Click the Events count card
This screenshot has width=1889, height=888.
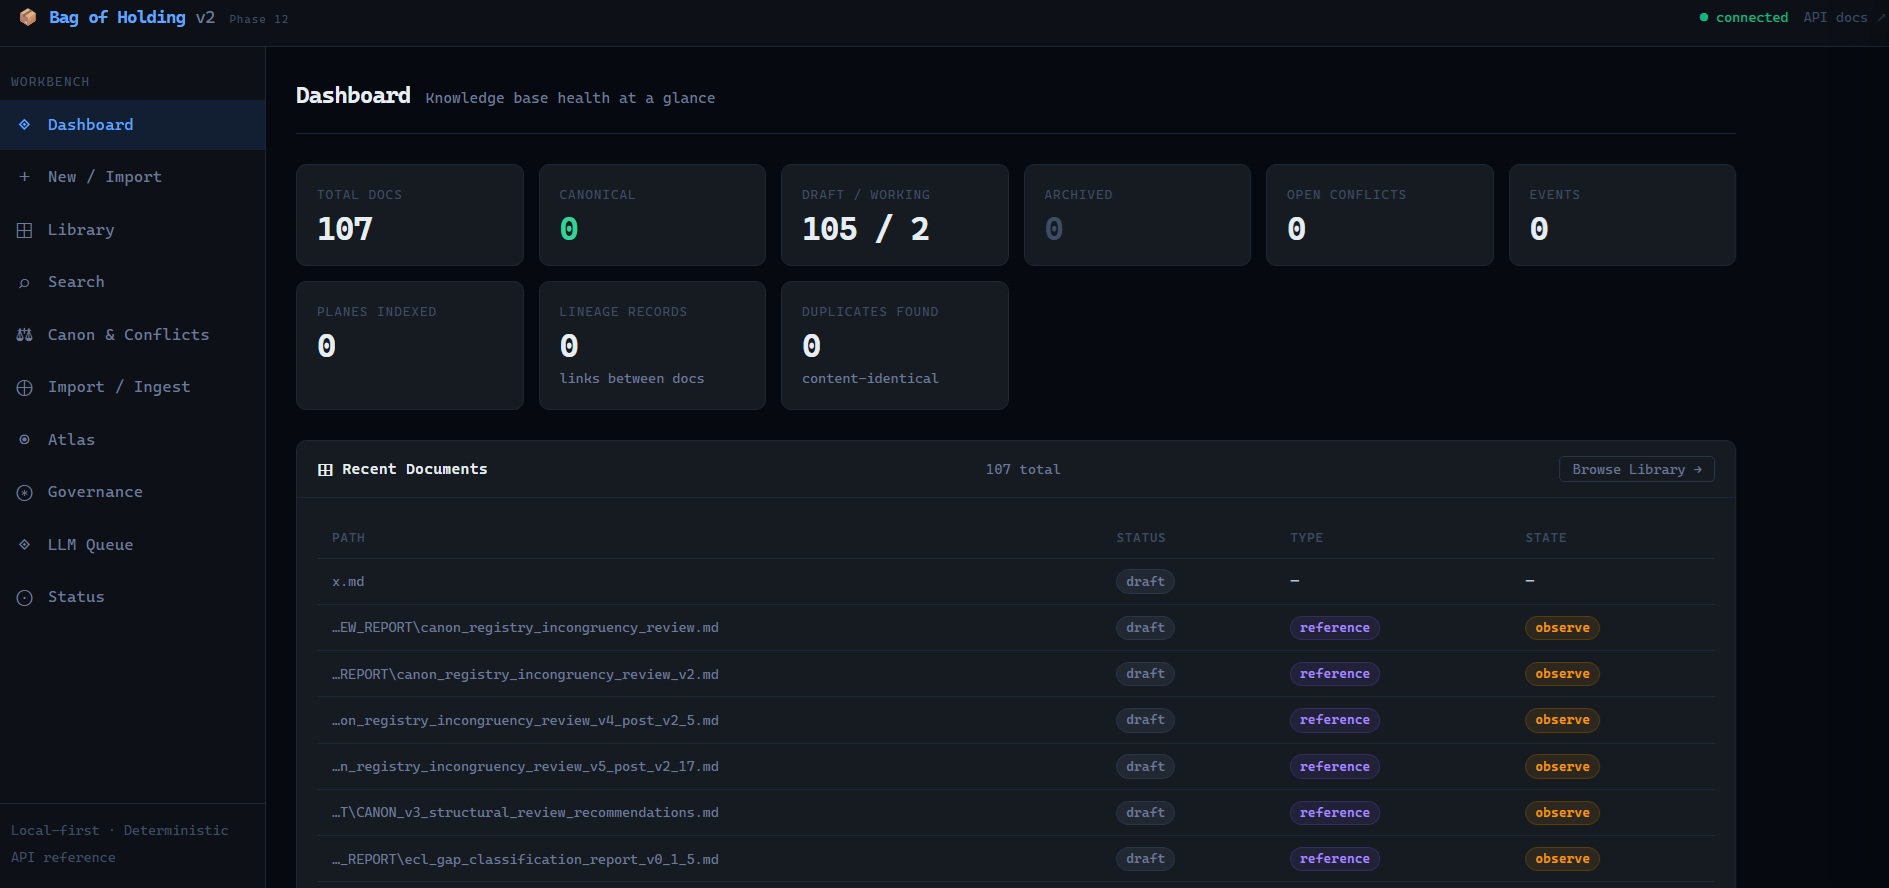pyautogui.click(x=1622, y=215)
